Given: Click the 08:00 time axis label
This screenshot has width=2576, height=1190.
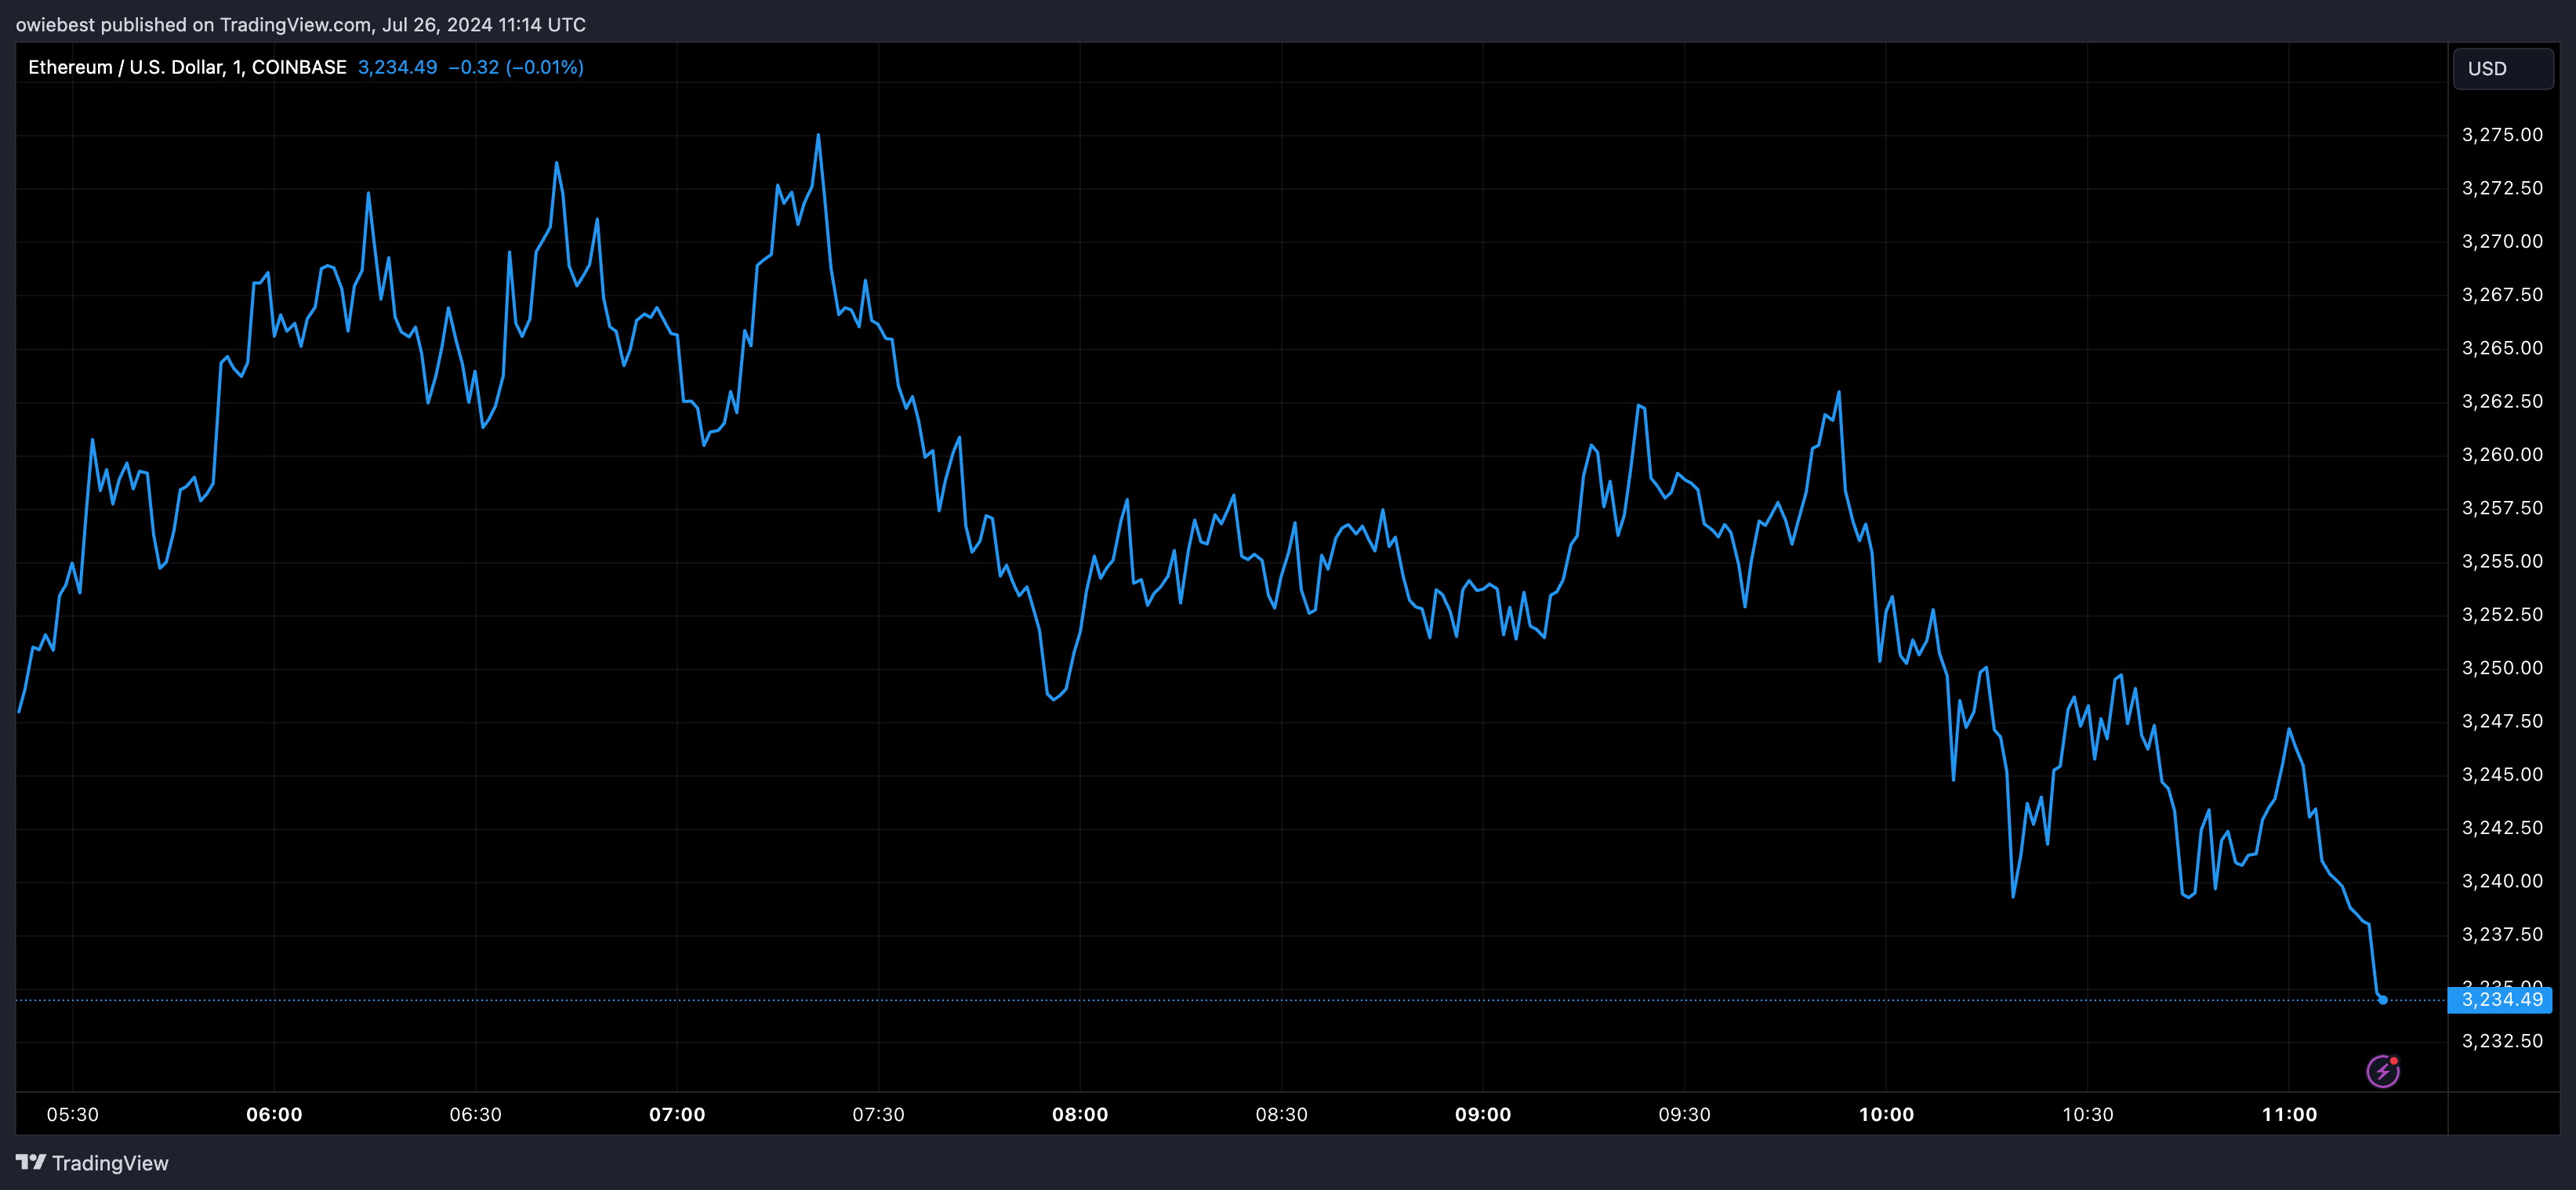Looking at the screenshot, I should click(1080, 1114).
